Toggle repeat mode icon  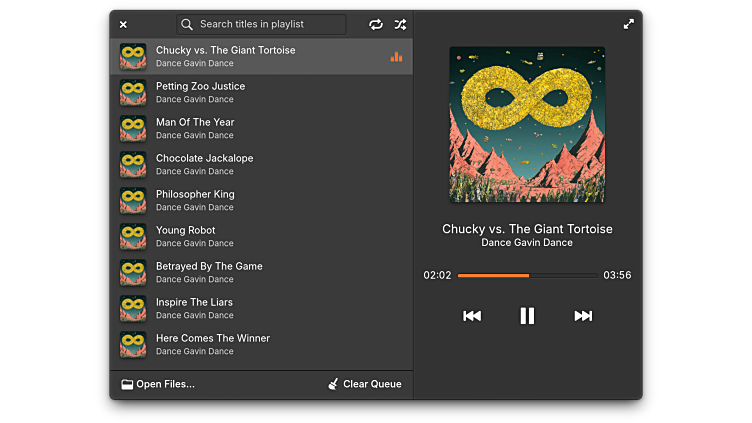coord(376,24)
